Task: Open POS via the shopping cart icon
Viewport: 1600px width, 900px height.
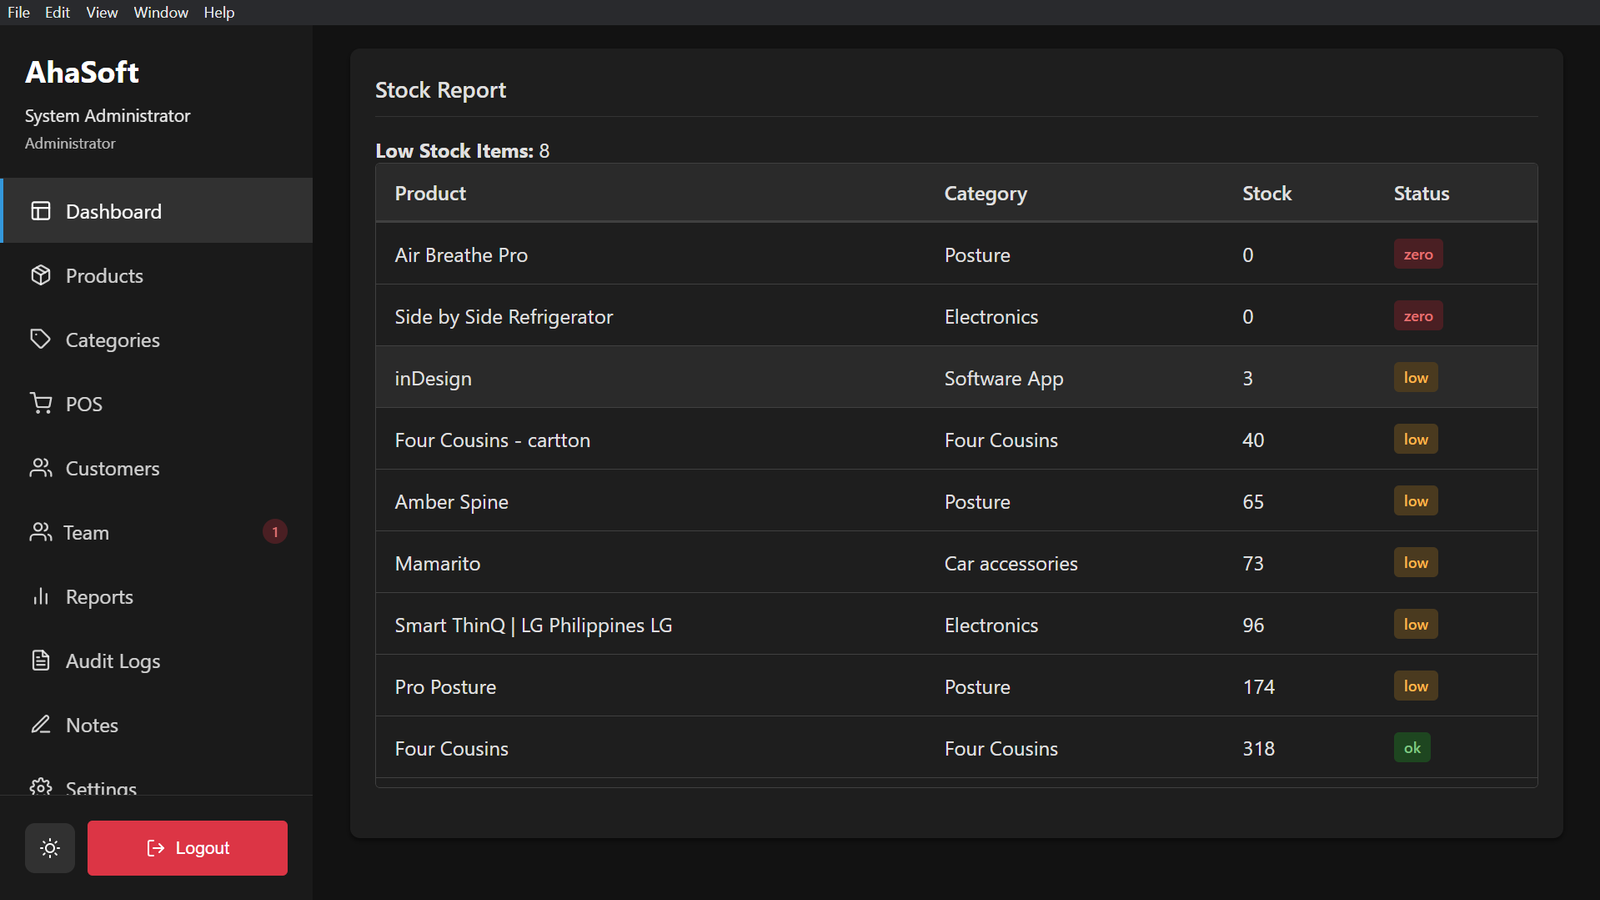Action: pyautogui.click(x=40, y=403)
